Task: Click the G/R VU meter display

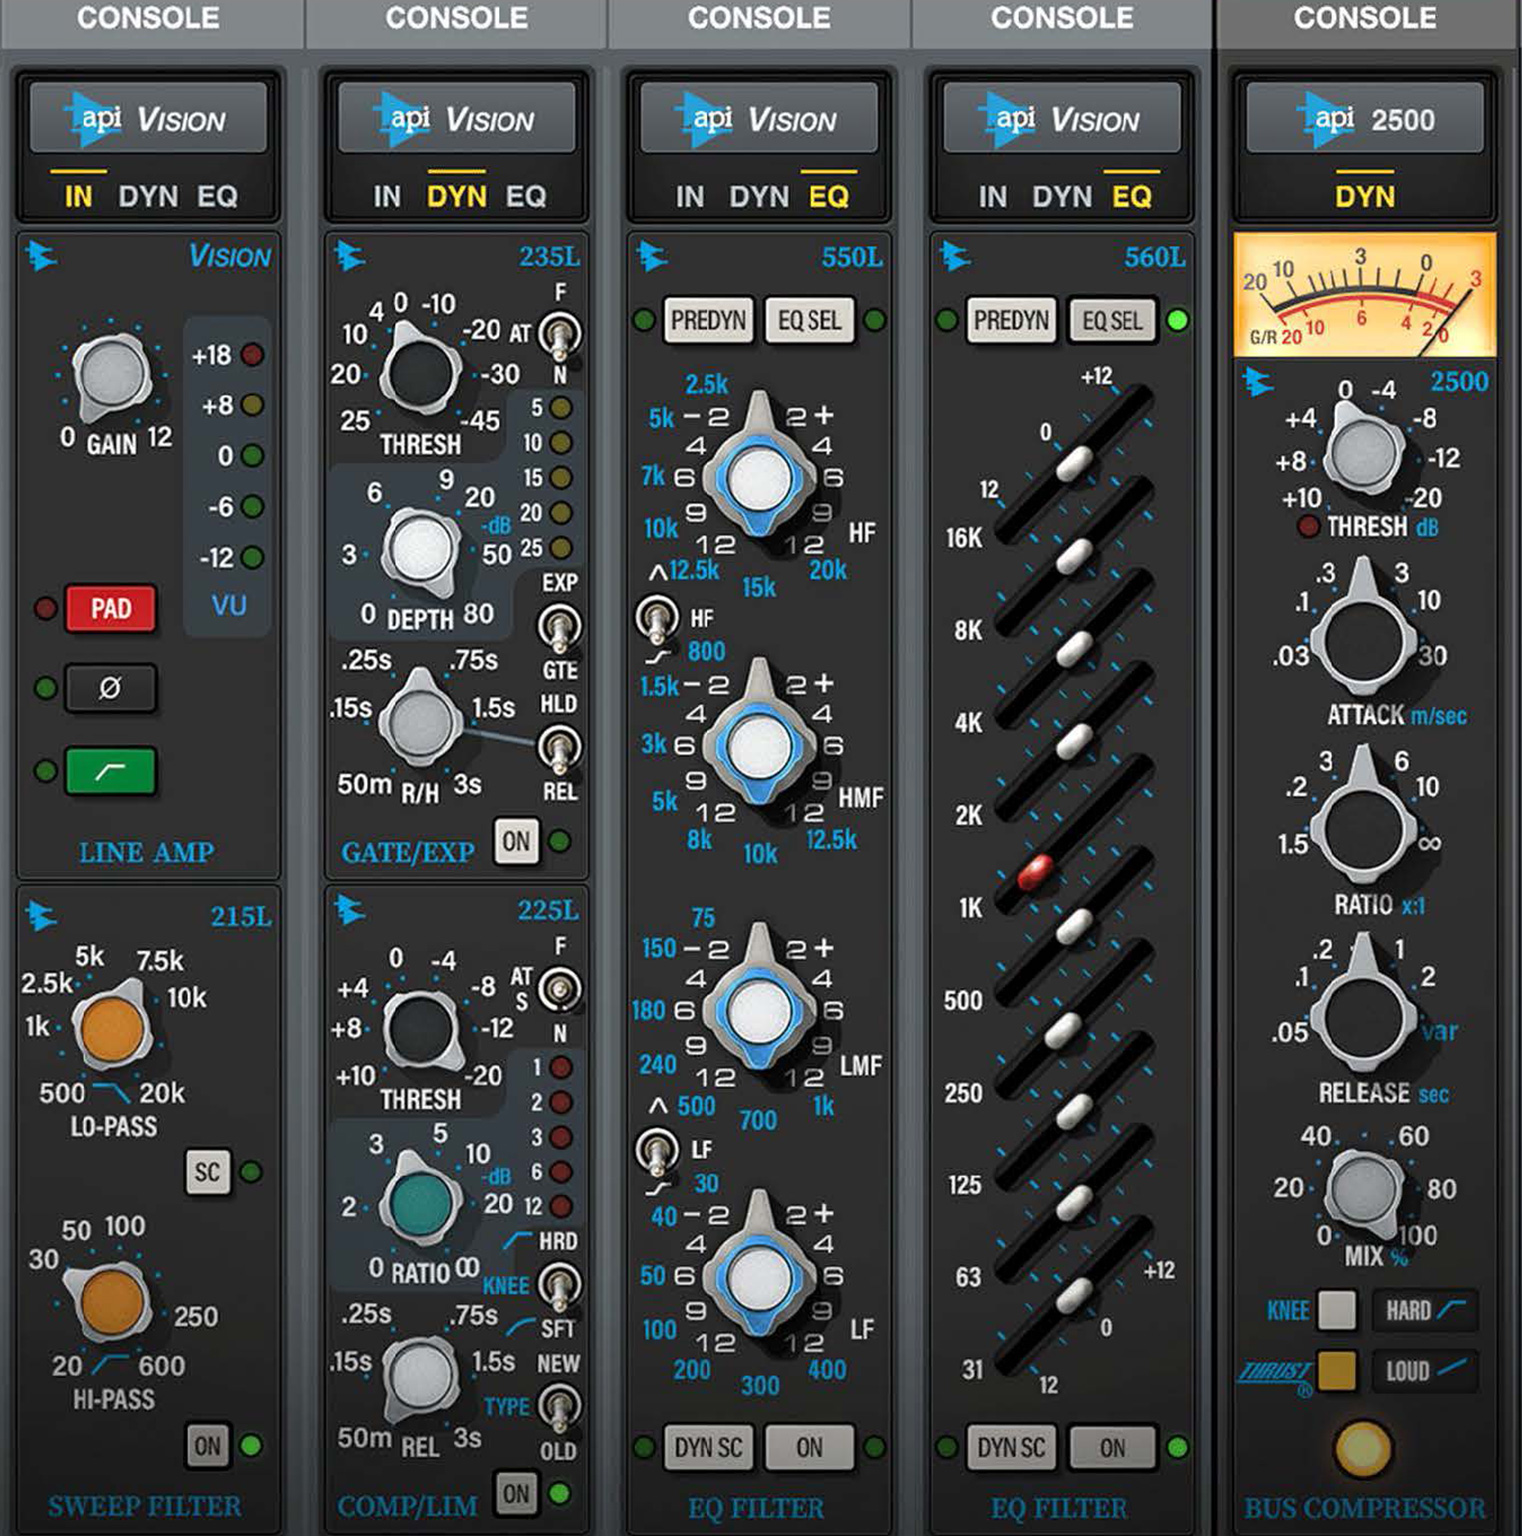Action: point(1364,296)
